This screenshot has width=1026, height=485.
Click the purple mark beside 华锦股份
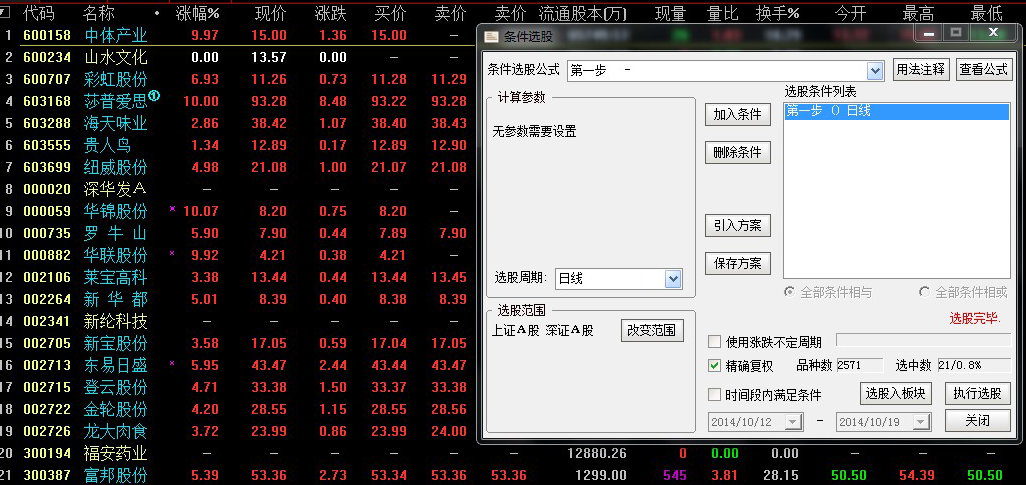(x=172, y=209)
